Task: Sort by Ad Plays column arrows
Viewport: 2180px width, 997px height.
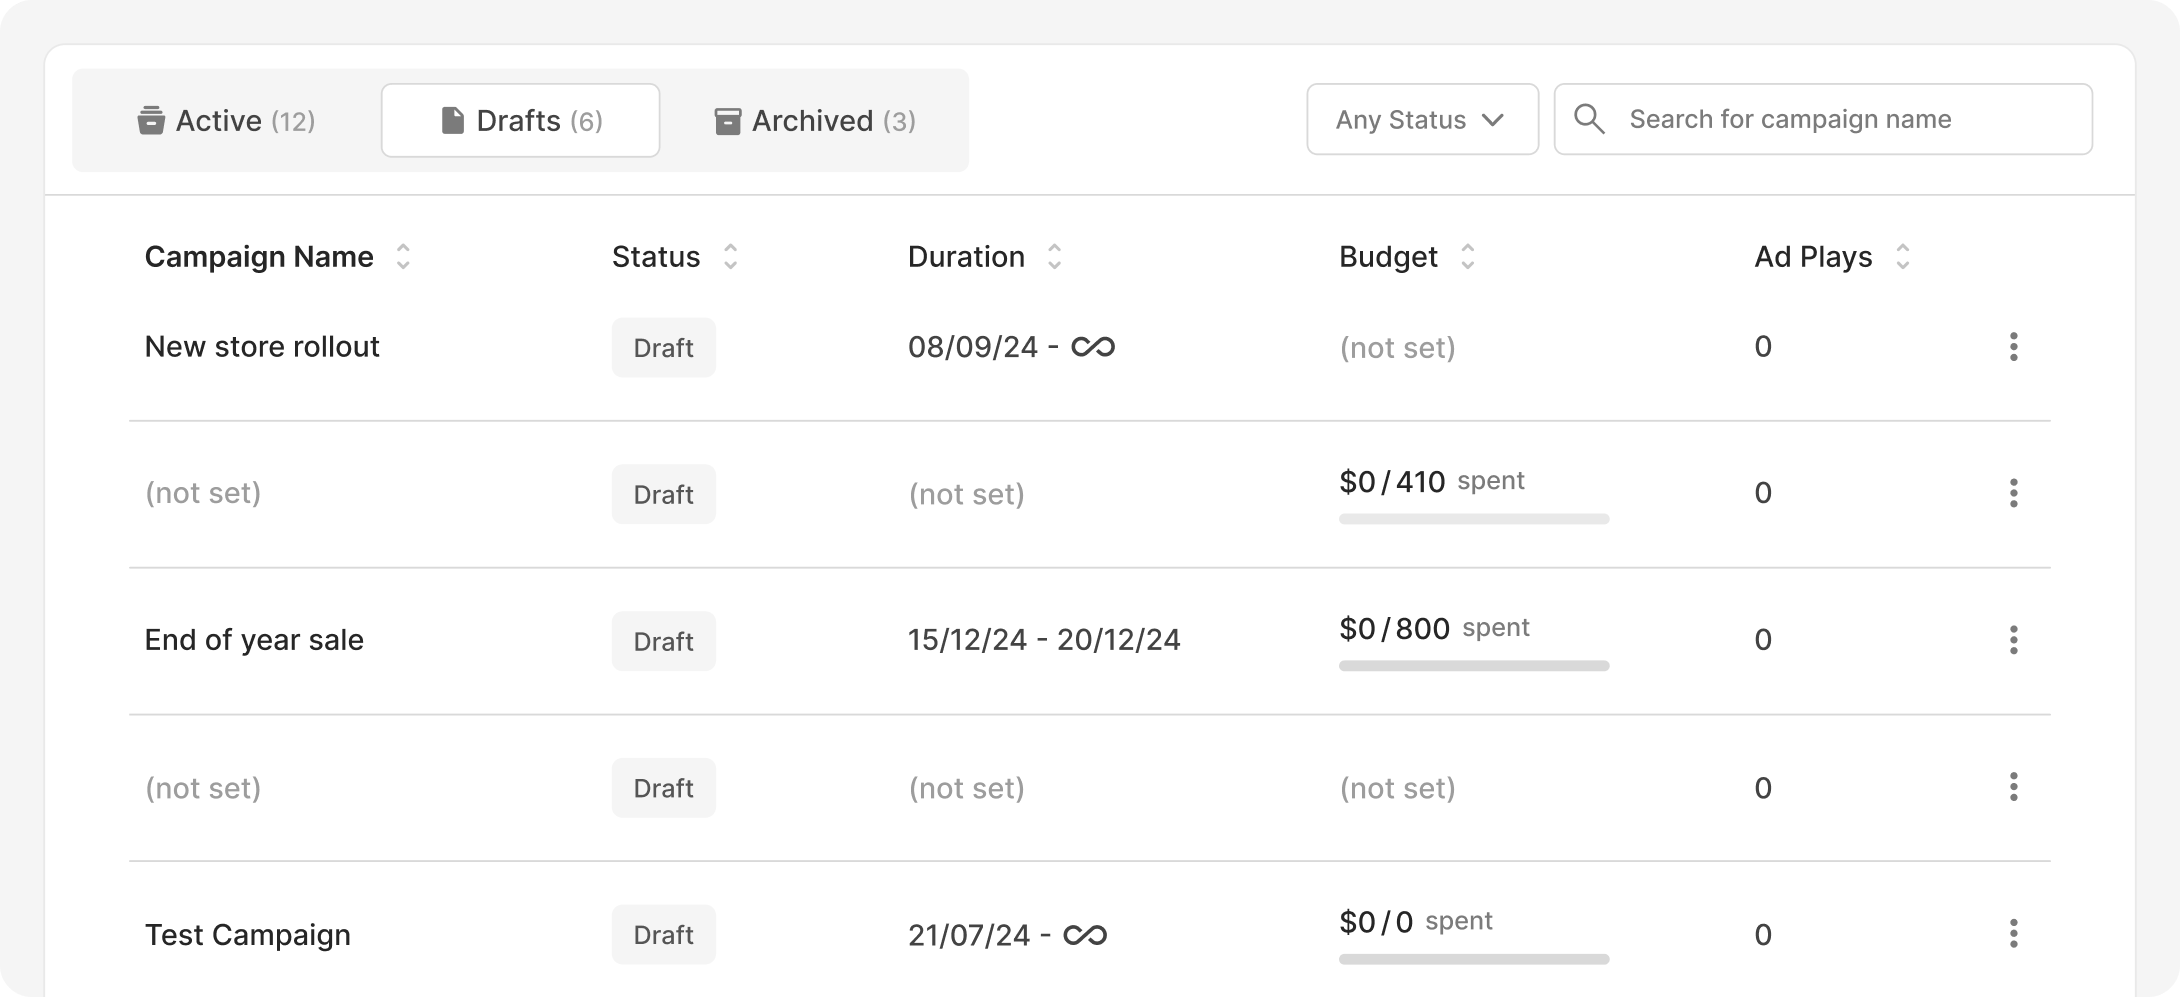Action: (1902, 257)
